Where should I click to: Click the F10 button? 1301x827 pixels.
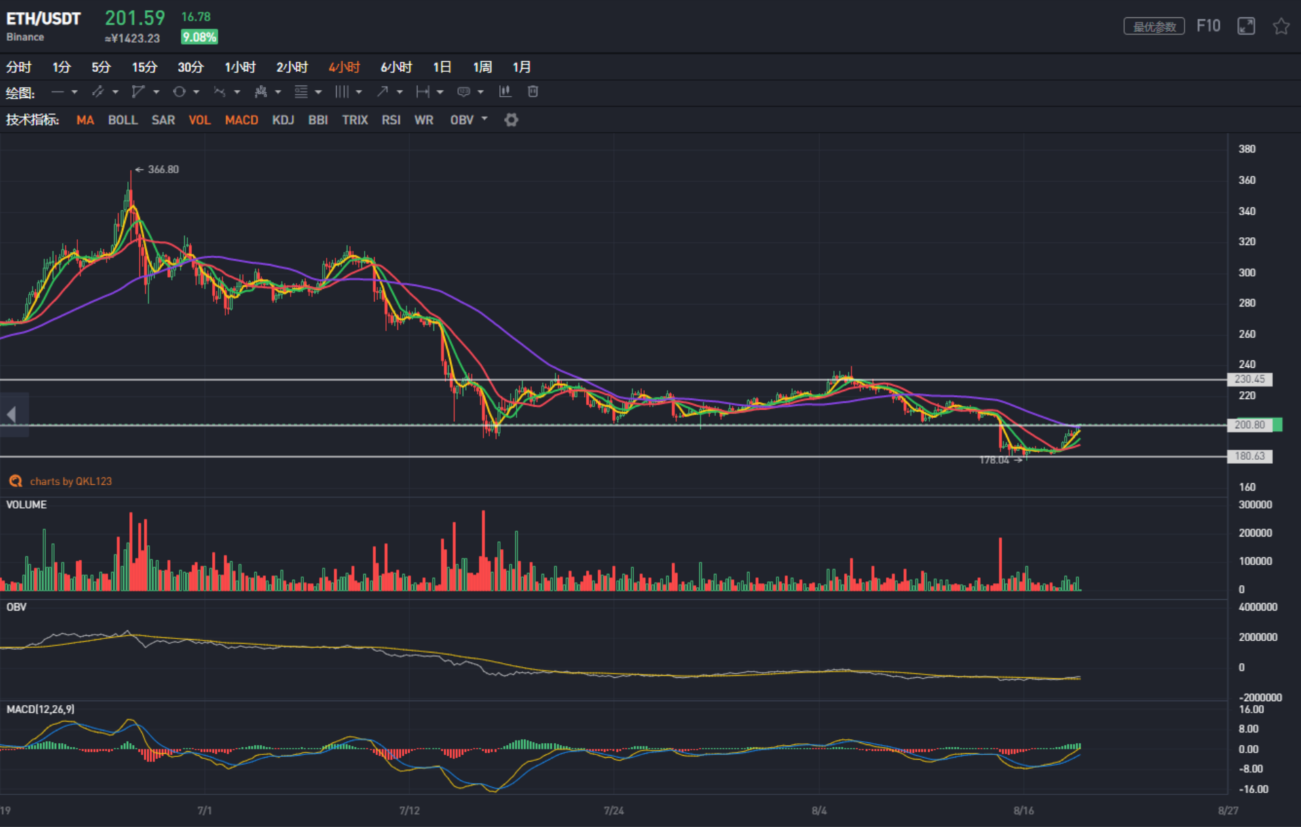pos(1208,26)
